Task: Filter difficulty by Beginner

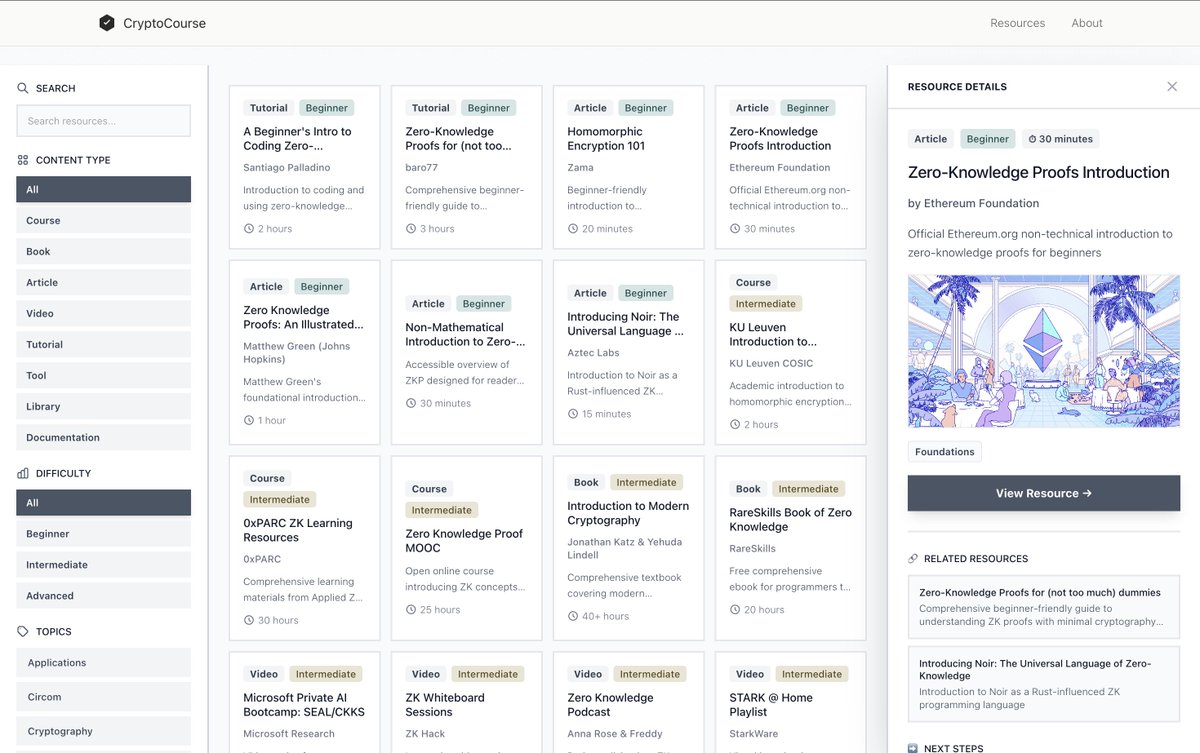Action: click(x=104, y=534)
